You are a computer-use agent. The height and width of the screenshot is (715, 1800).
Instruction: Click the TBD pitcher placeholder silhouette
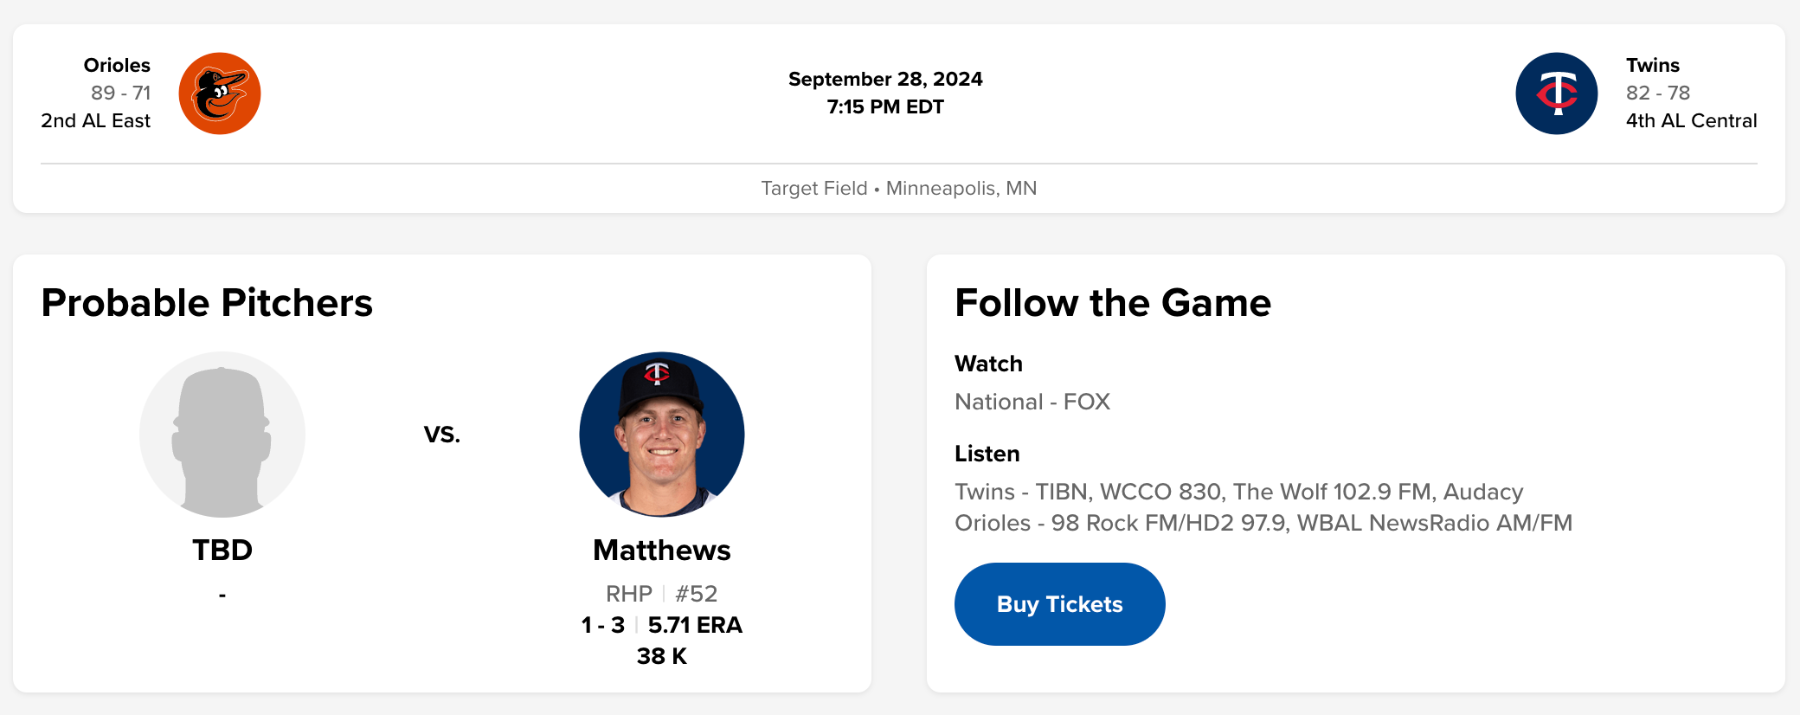point(222,434)
